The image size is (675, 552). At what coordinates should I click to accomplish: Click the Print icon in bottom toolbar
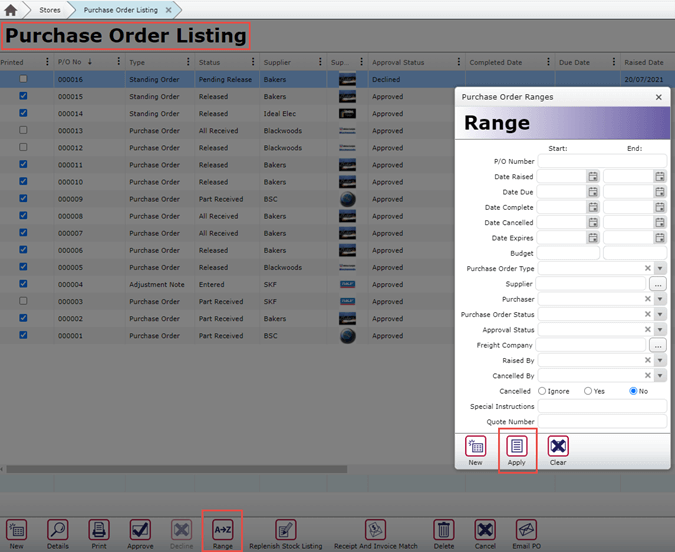pyautogui.click(x=98, y=530)
